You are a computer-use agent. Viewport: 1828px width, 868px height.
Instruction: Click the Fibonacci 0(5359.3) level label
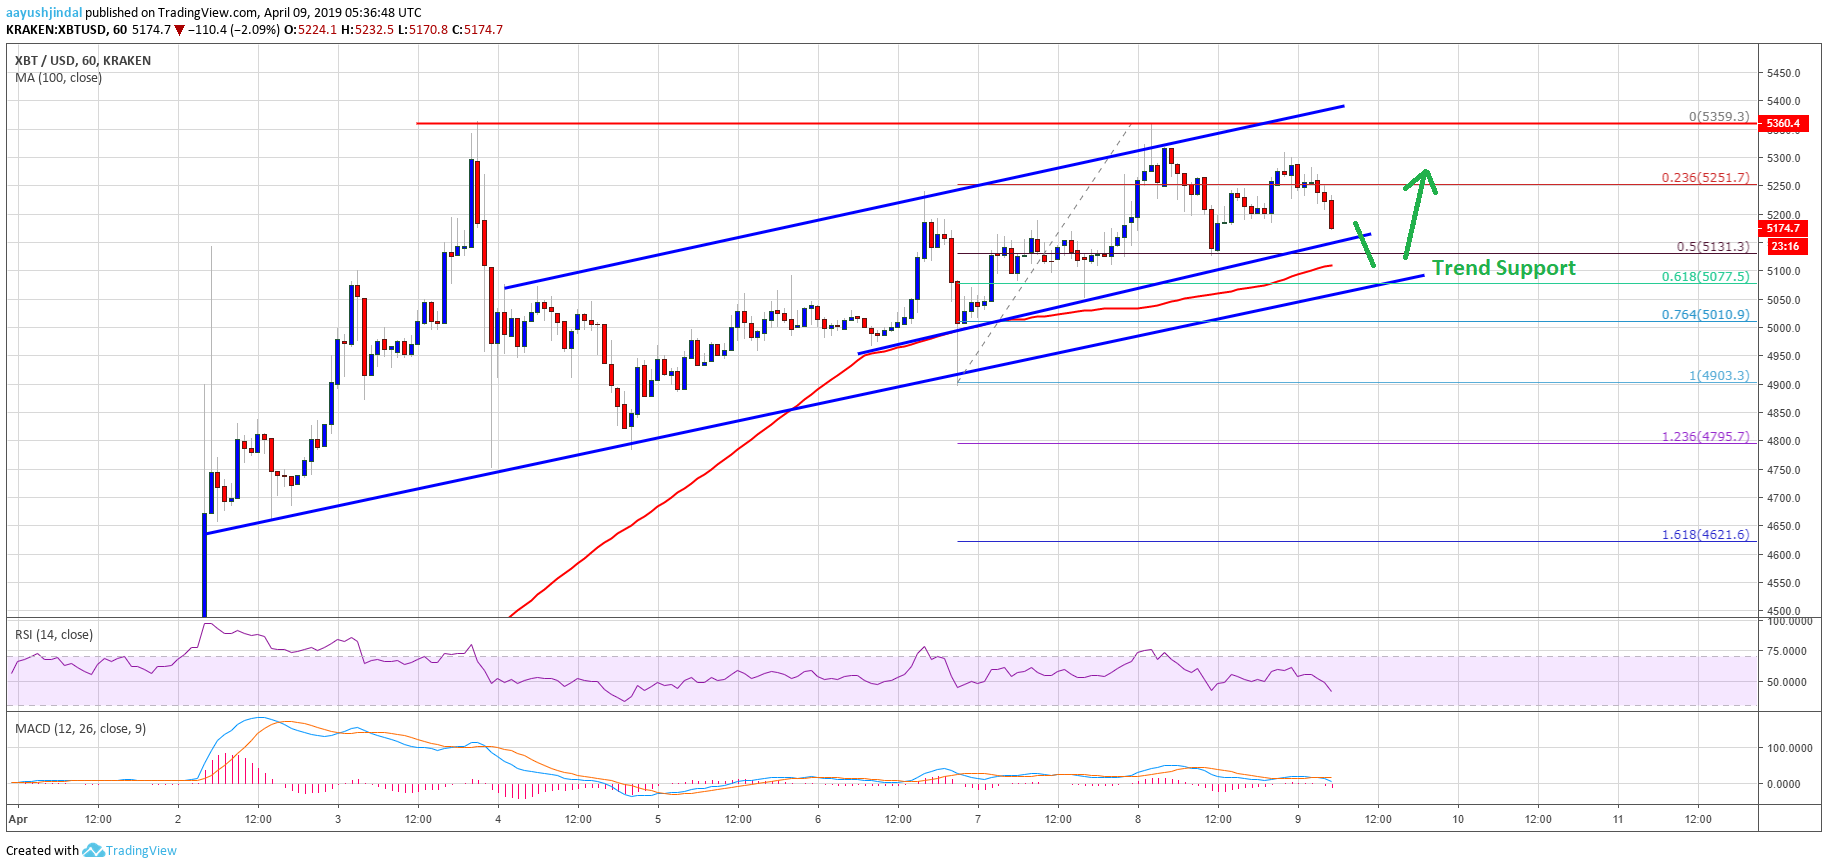1719,117
